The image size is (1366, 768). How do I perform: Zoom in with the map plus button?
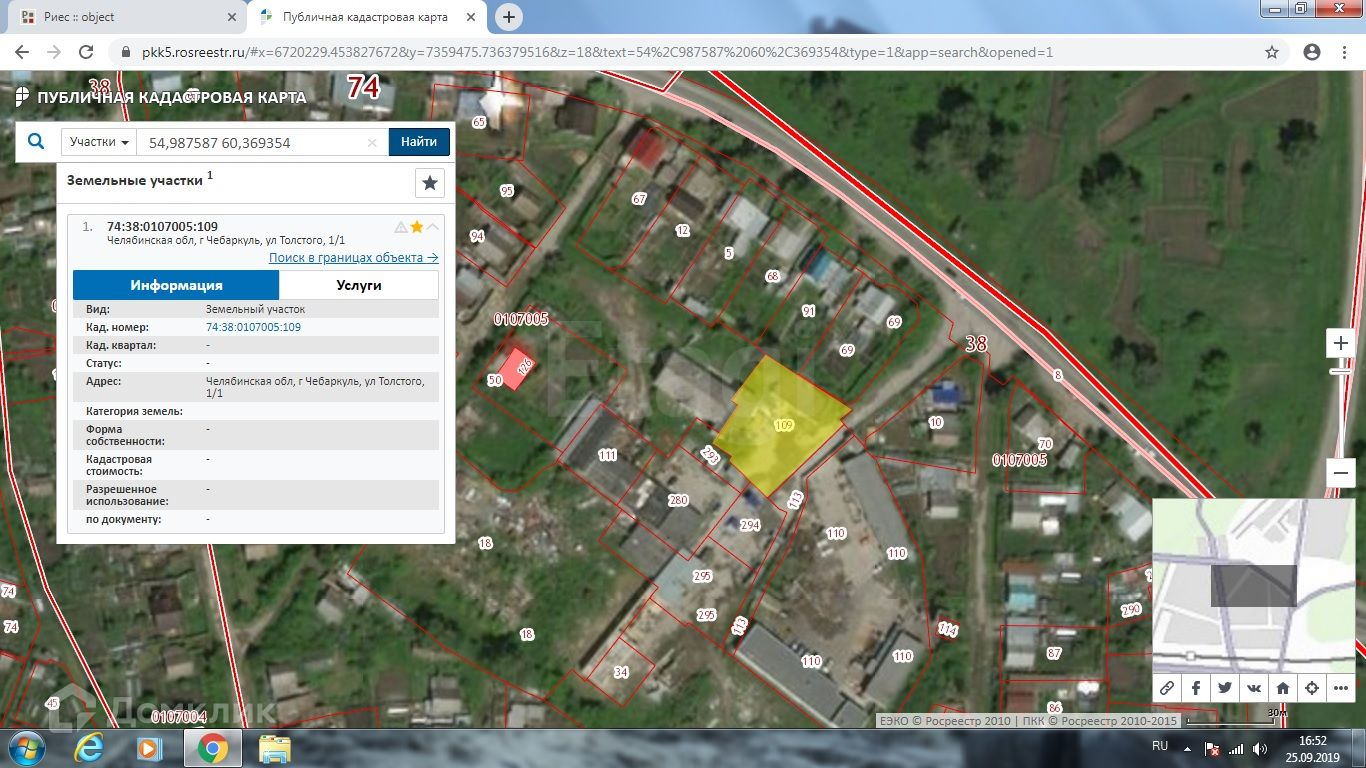point(1341,343)
